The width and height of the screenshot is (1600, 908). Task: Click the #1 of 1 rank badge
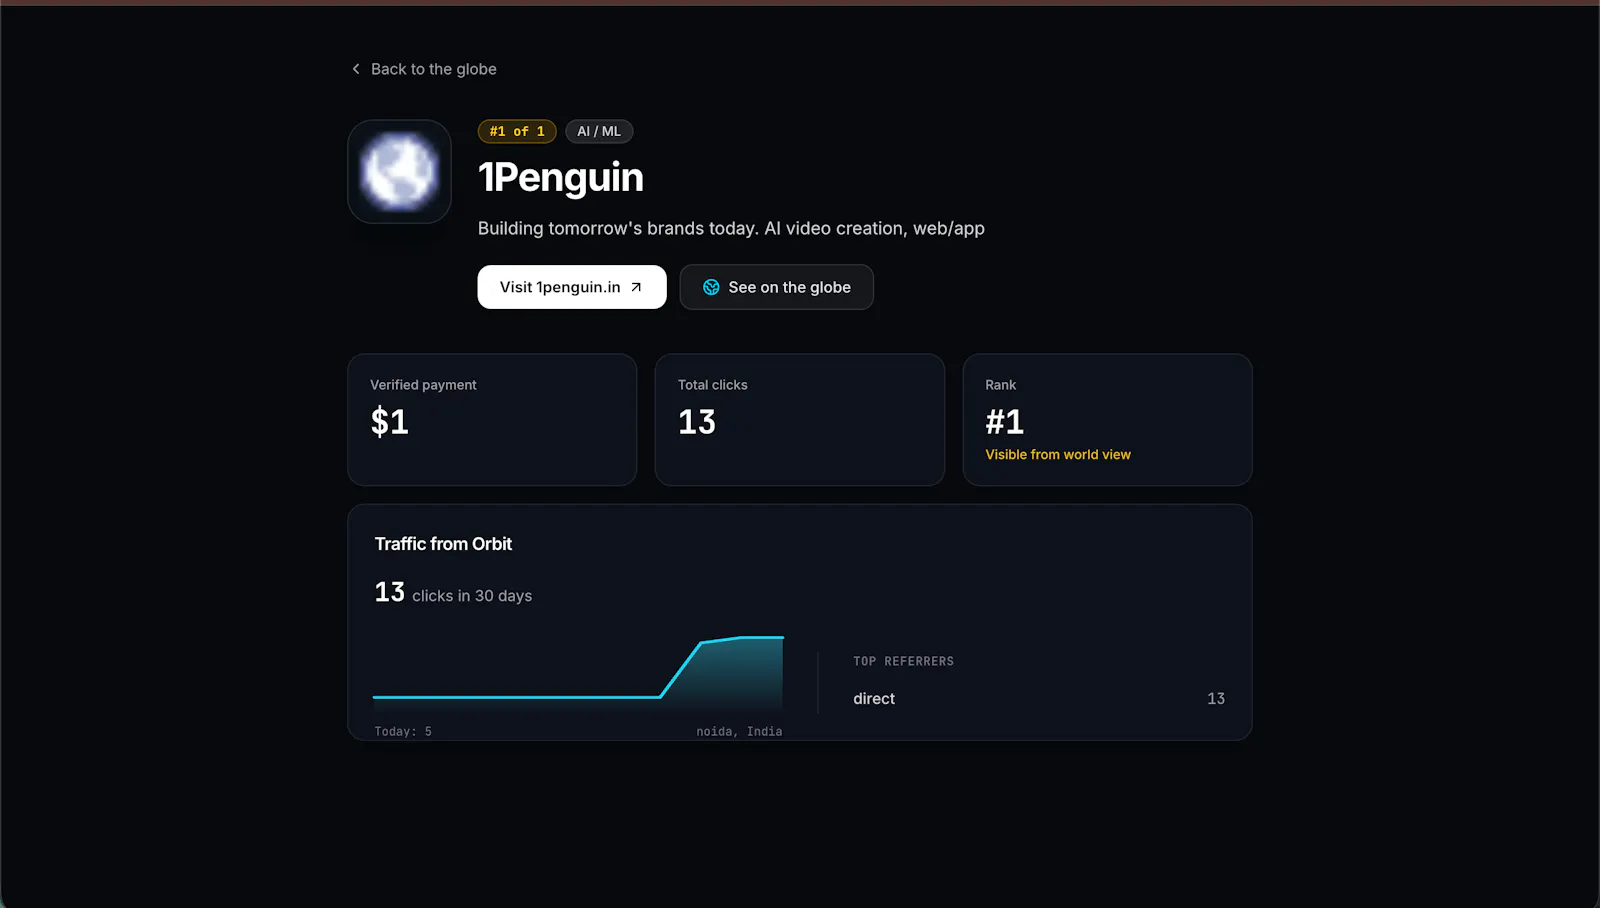pos(517,131)
